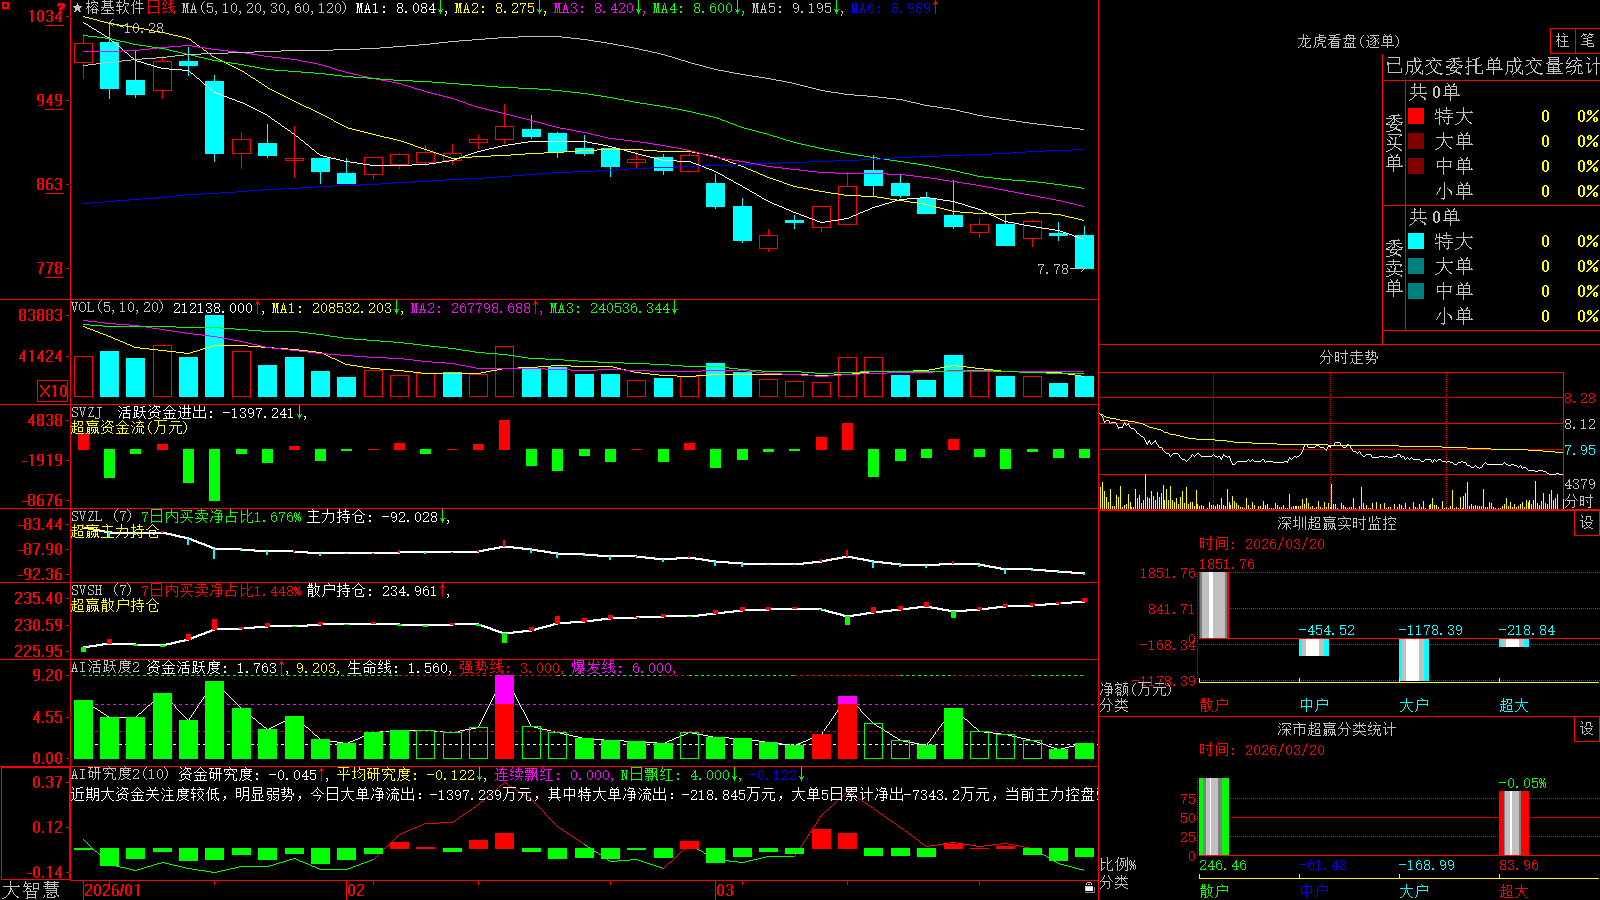The height and width of the screenshot is (900, 1600).
Task: Click the dark red 大单 buy-order legend square
Action: tap(1416, 141)
